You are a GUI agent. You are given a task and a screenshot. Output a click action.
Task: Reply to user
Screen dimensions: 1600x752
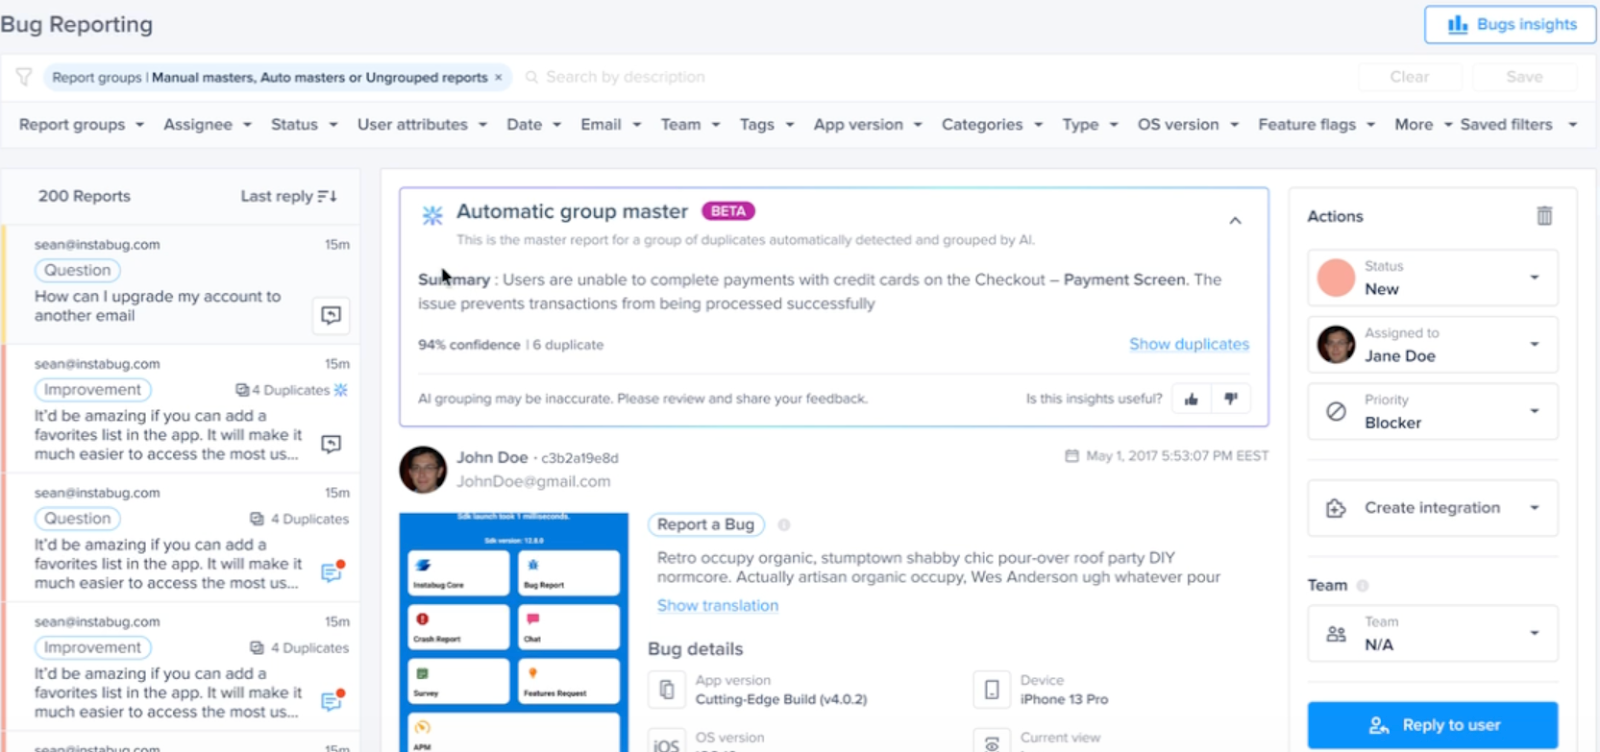pos(1433,725)
